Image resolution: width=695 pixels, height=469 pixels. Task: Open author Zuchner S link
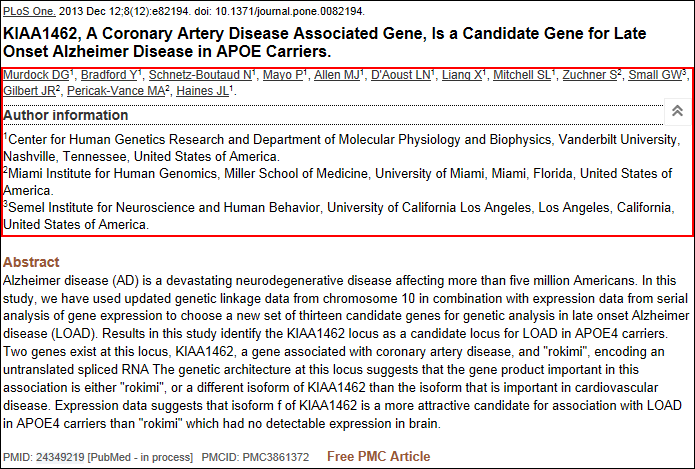pyautogui.click(x=588, y=75)
